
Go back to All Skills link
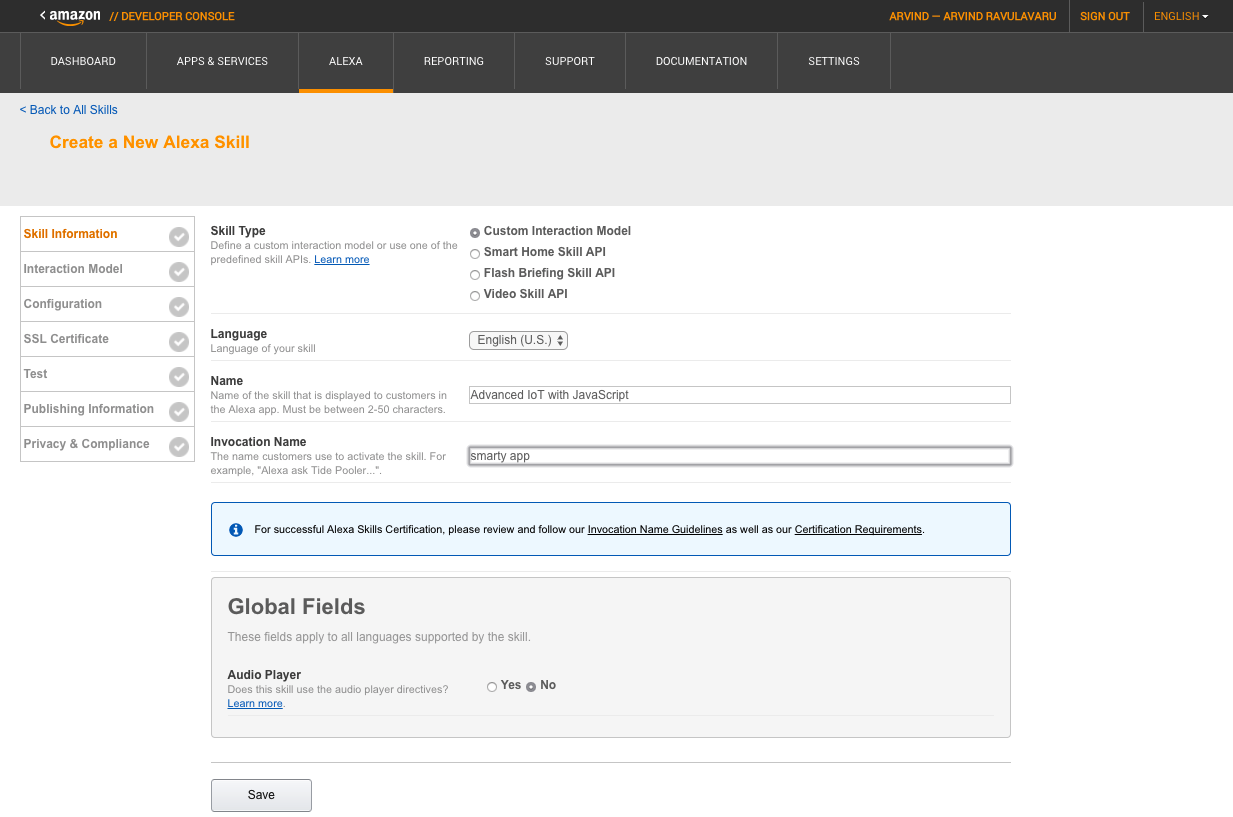coord(69,110)
